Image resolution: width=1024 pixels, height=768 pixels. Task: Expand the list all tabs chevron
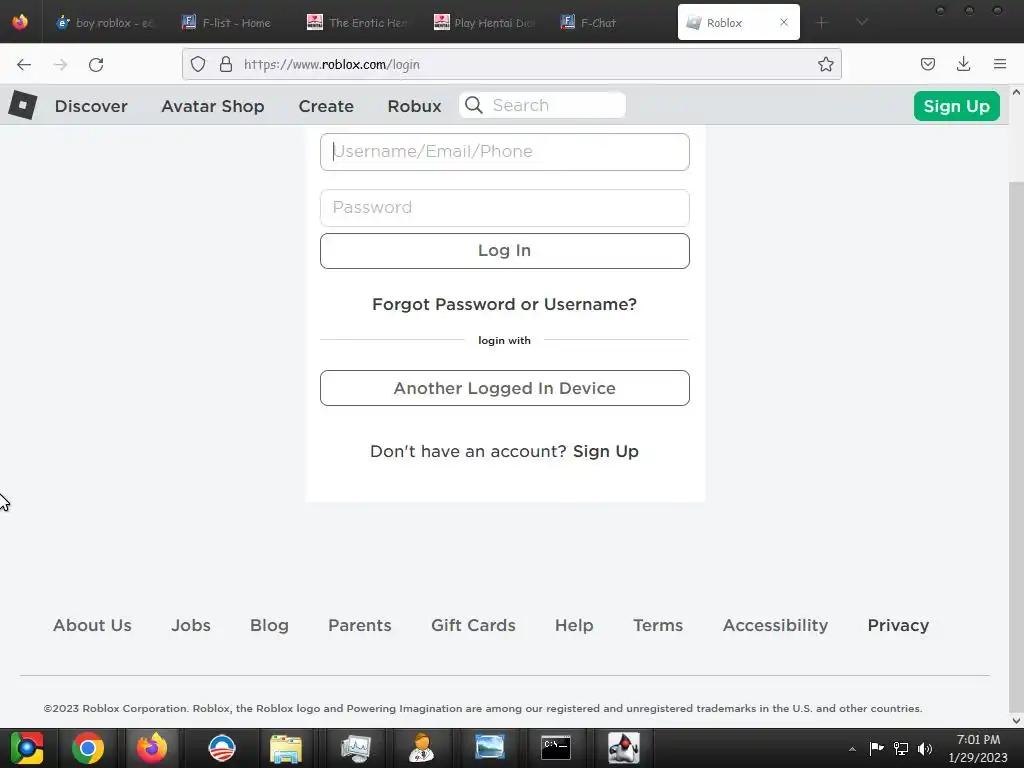pyautogui.click(x=862, y=22)
